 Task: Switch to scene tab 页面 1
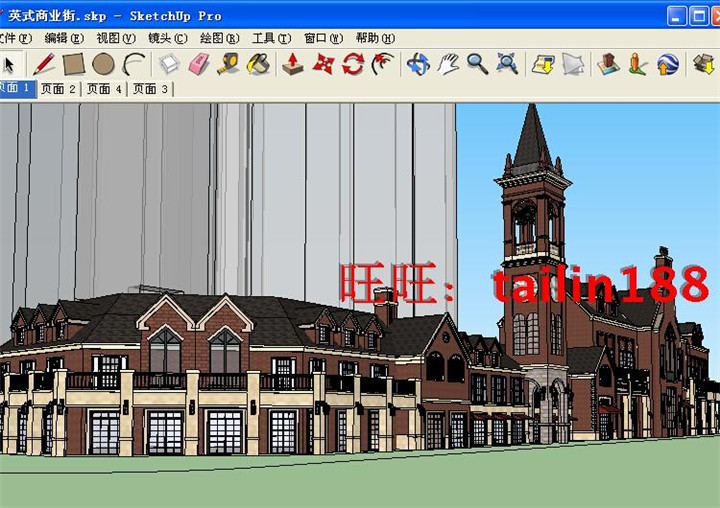(18, 88)
